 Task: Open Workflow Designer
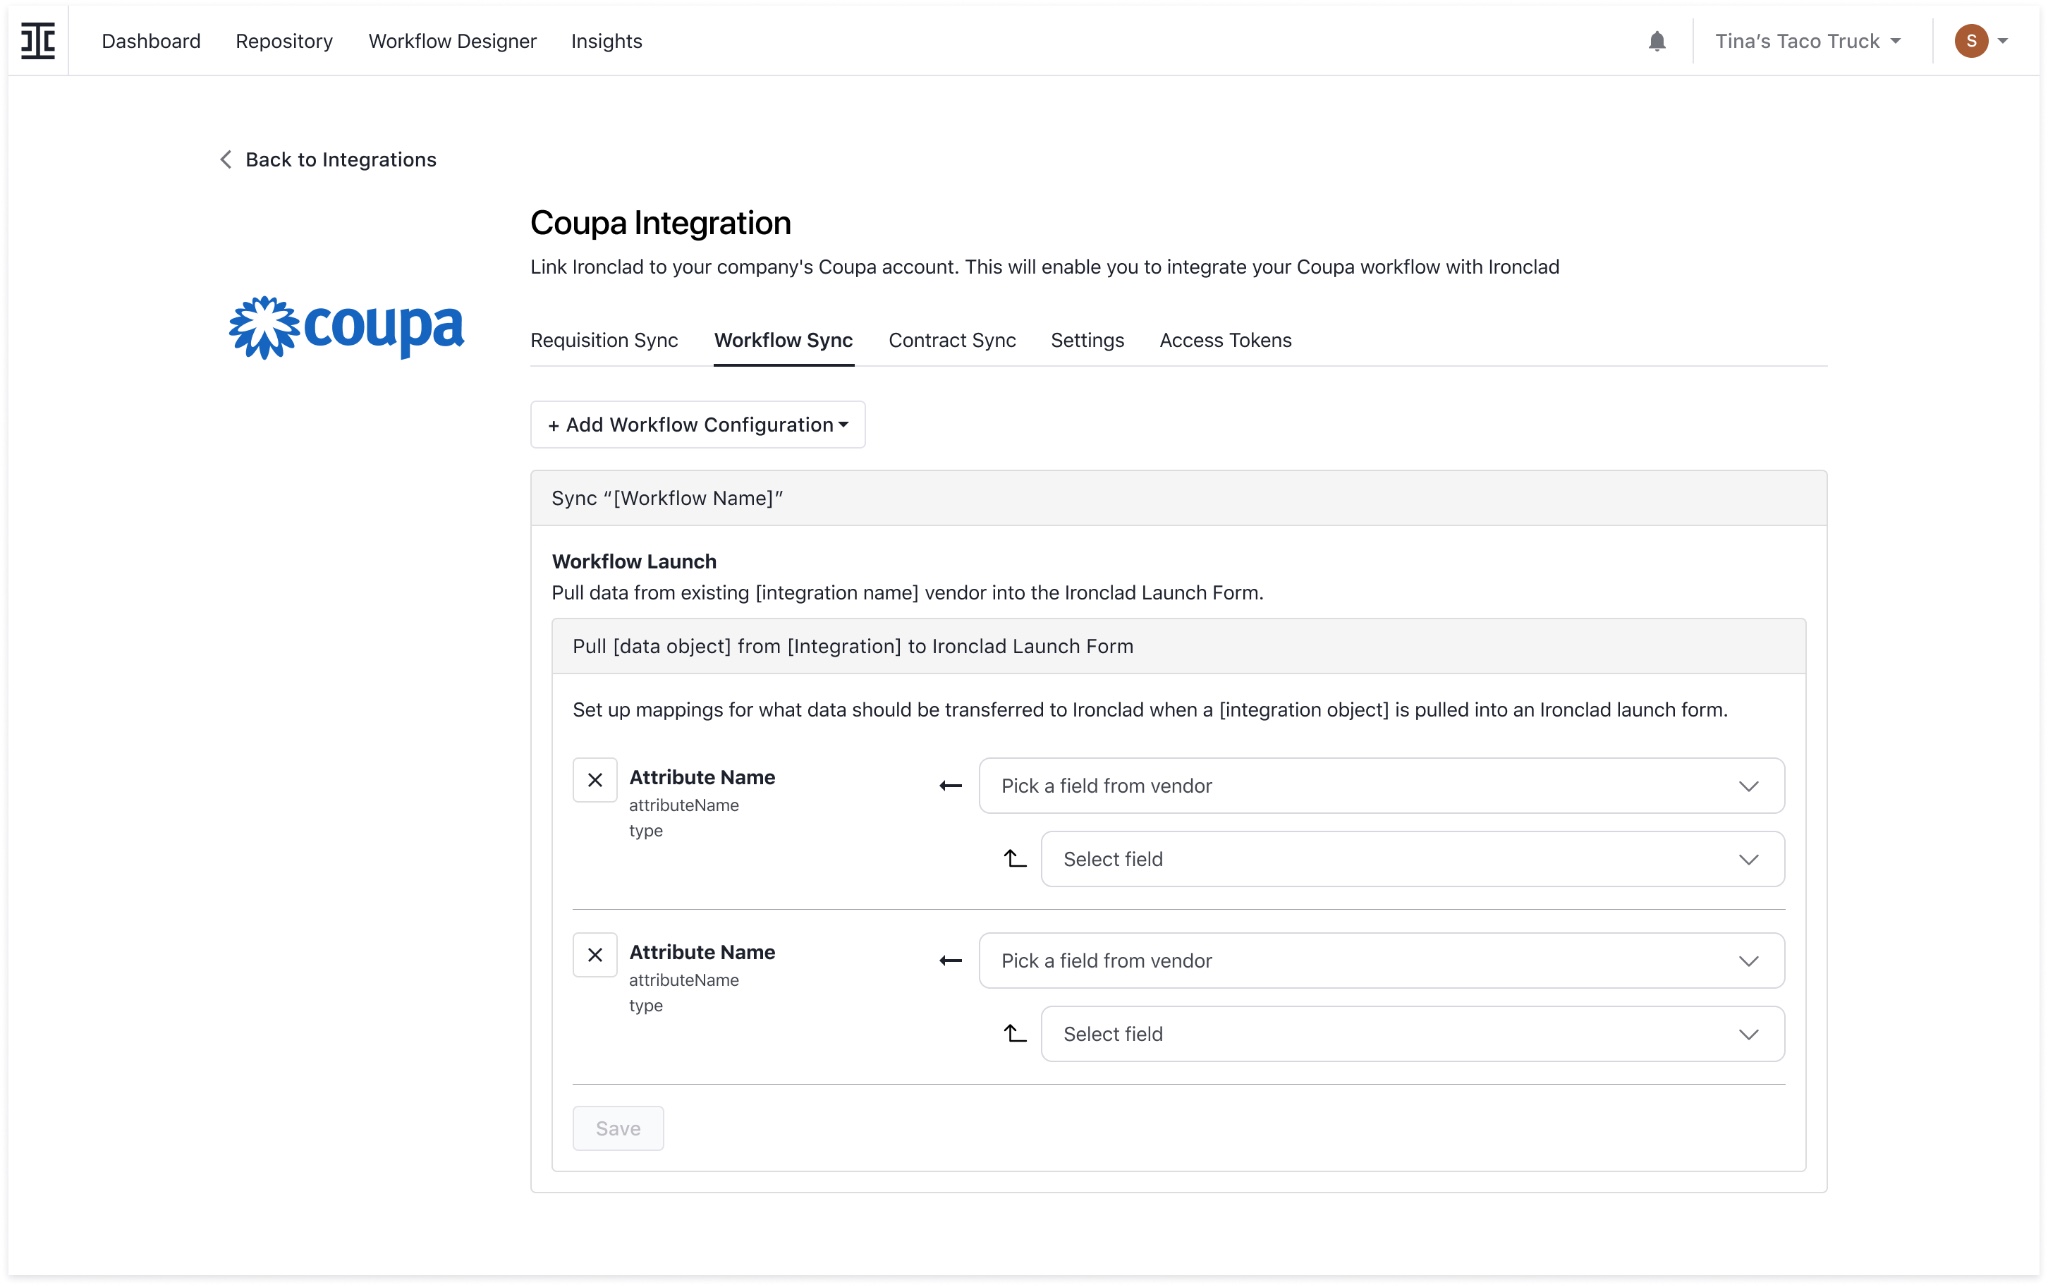click(x=453, y=41)
